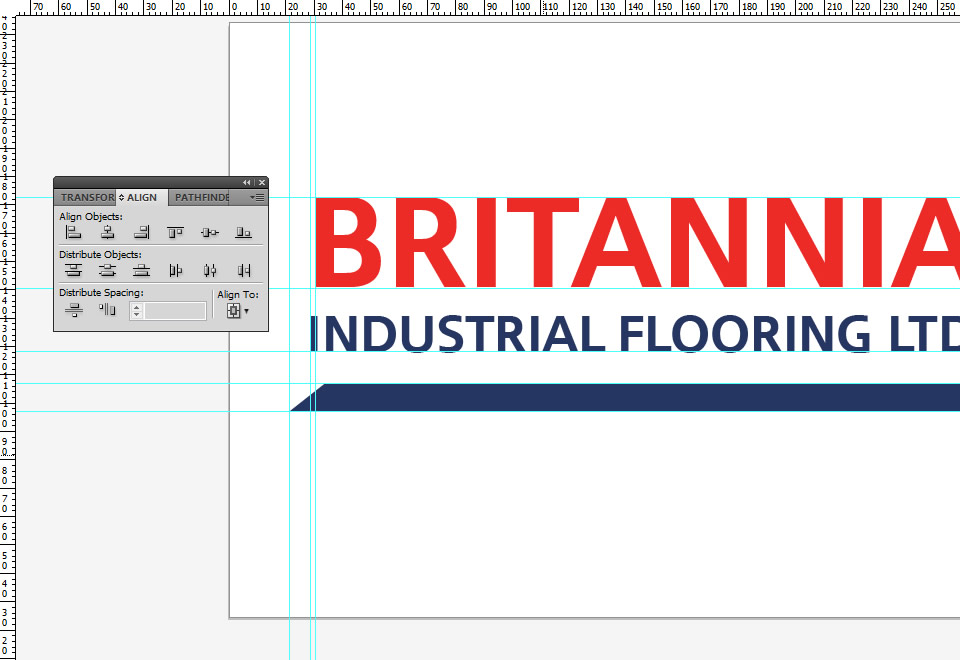
Task: Select the dark blue angled bar shape
Action: coord(624,397)
